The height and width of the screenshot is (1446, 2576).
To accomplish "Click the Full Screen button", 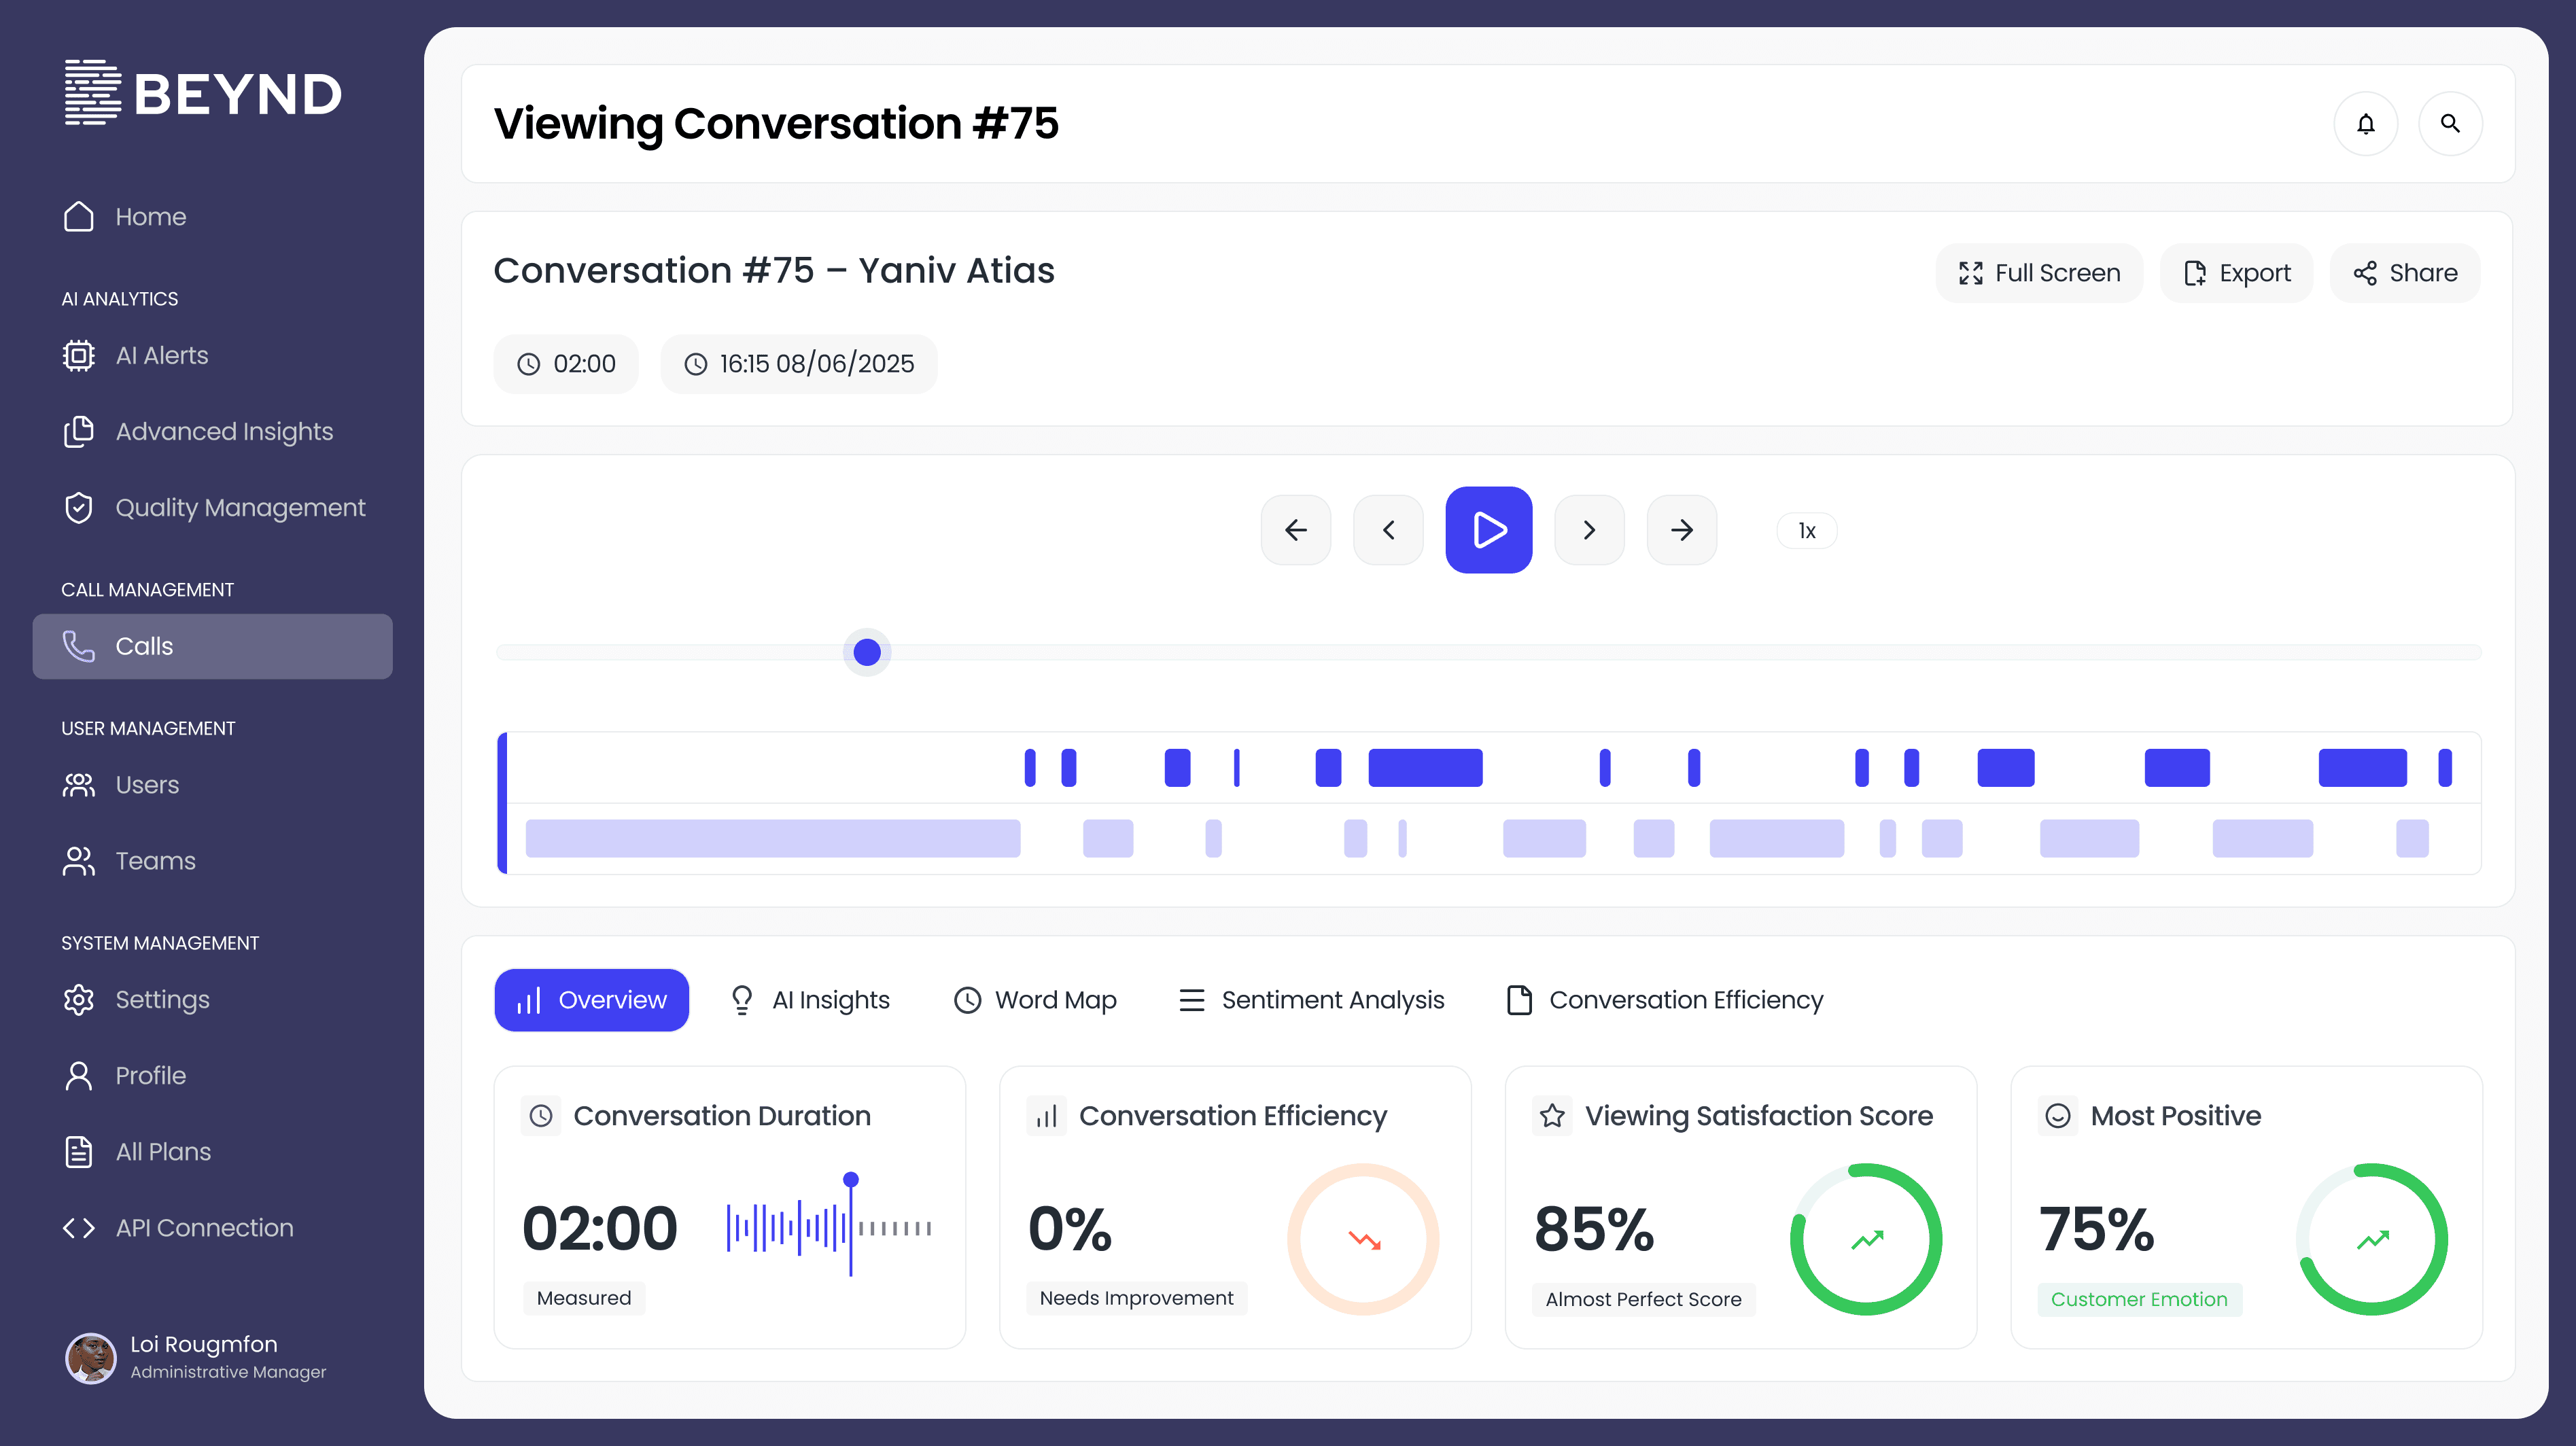I will [x=2039, y=272].
